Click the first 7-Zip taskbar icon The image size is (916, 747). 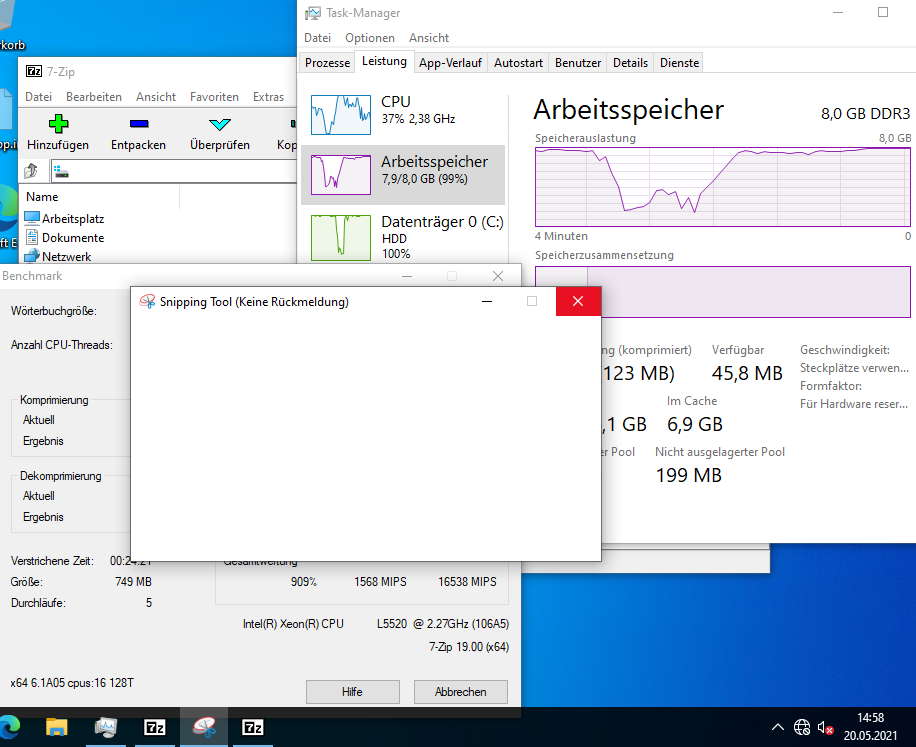coord(155,727)
